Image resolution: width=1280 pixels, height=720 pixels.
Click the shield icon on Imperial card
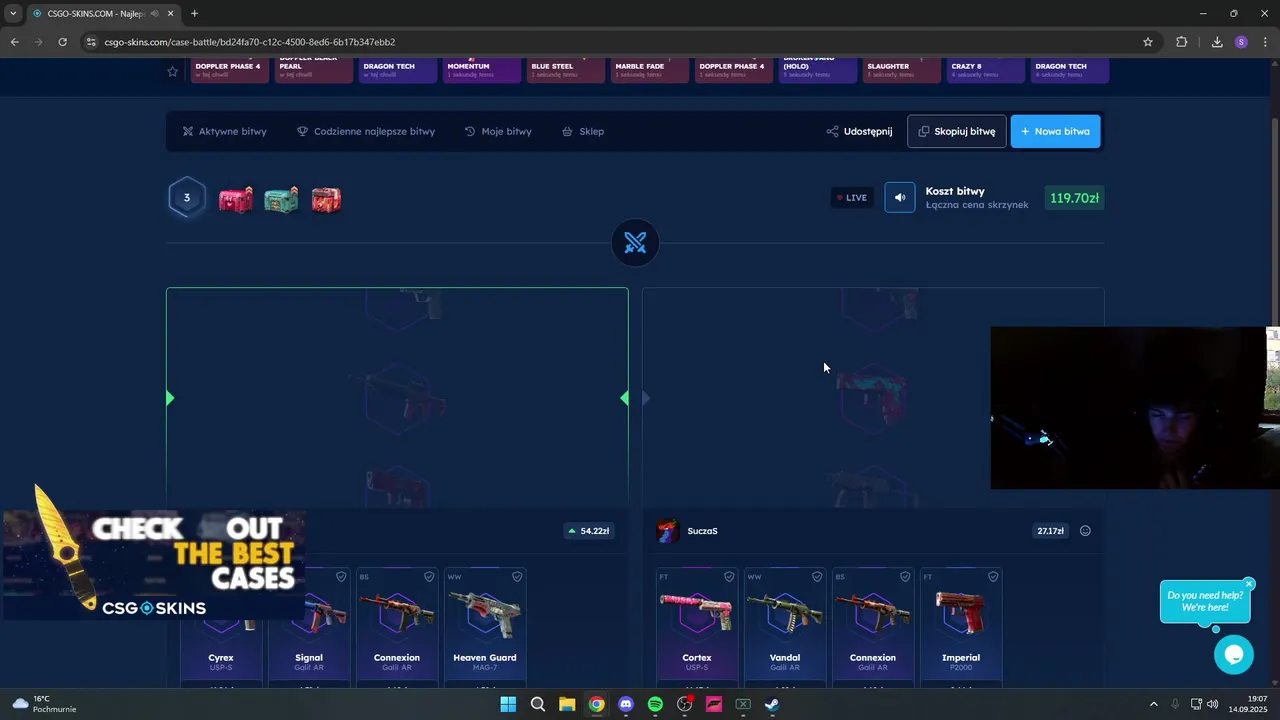(993, 577)
